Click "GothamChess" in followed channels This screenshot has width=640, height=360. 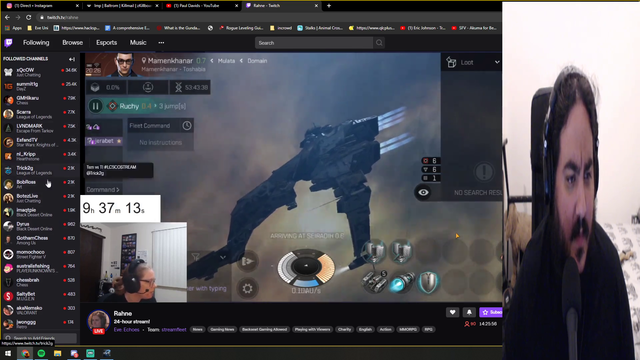(32, 238)
